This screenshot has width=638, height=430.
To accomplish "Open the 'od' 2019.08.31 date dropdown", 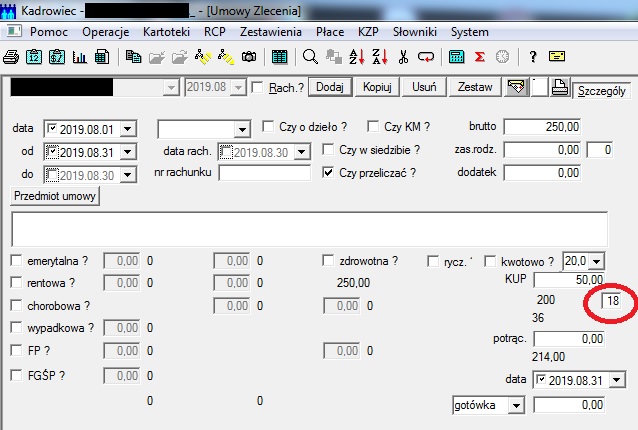I will tap(128, 152).
